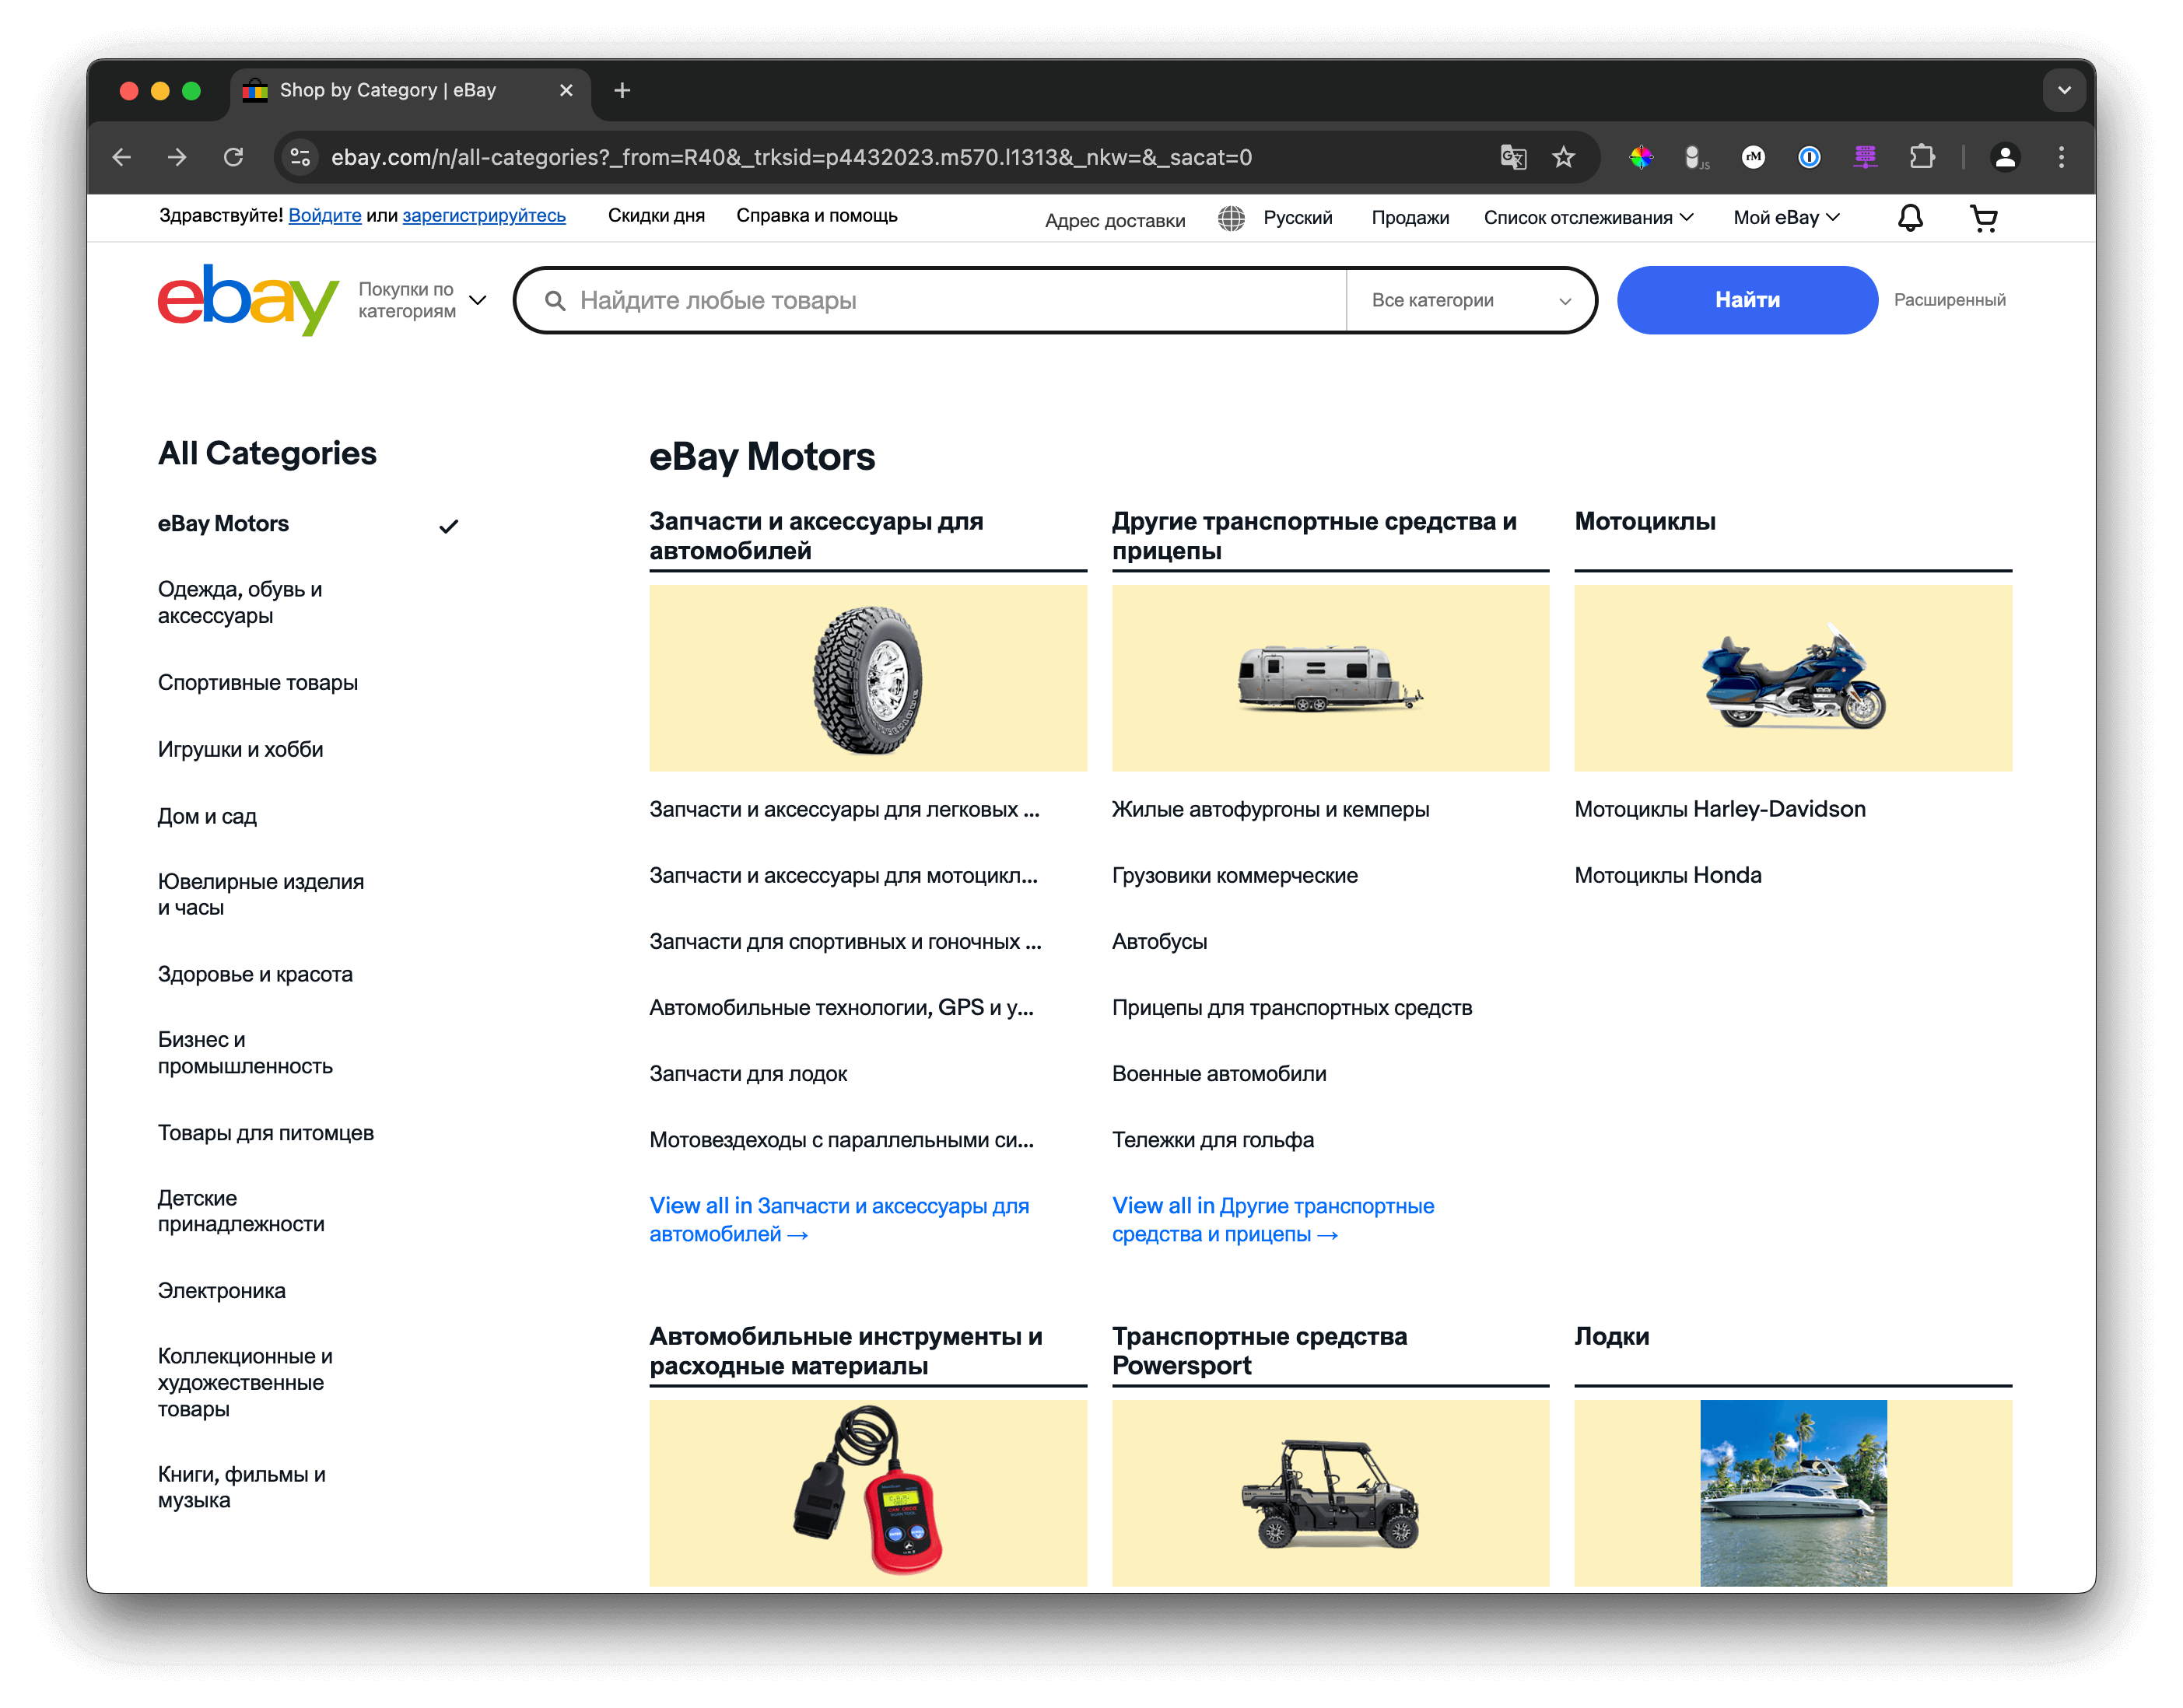Open the UTV Powersport thumbnail
2183x1708 pixels.
[x=1330, y=1492]
